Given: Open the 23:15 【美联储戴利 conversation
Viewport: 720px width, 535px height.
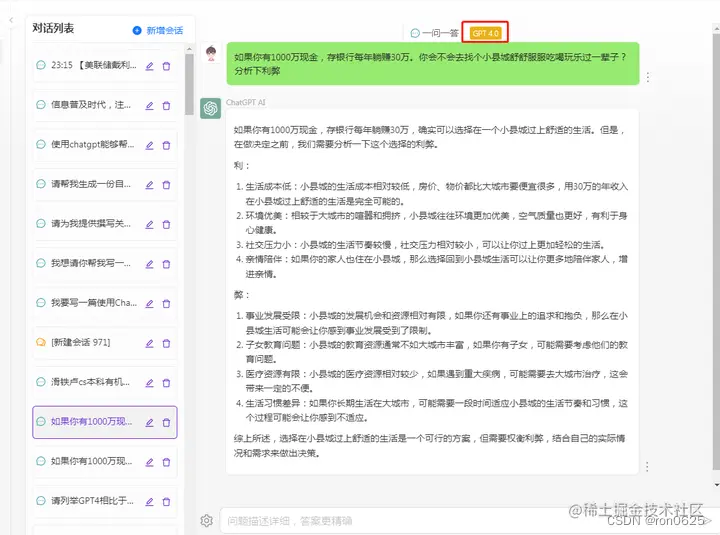Looking at the screenshot, I should [x=105, y=65].
